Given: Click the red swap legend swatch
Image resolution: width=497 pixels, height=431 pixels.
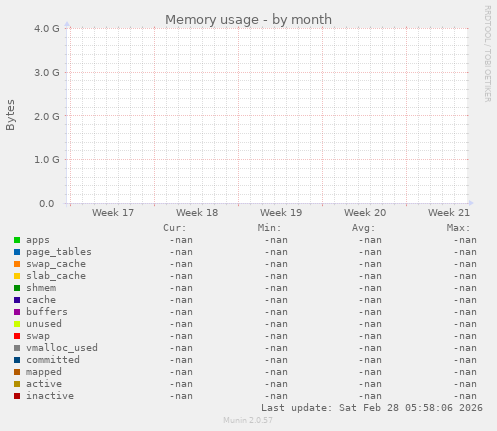Looking at the screenshot, I should coord(17,336).
